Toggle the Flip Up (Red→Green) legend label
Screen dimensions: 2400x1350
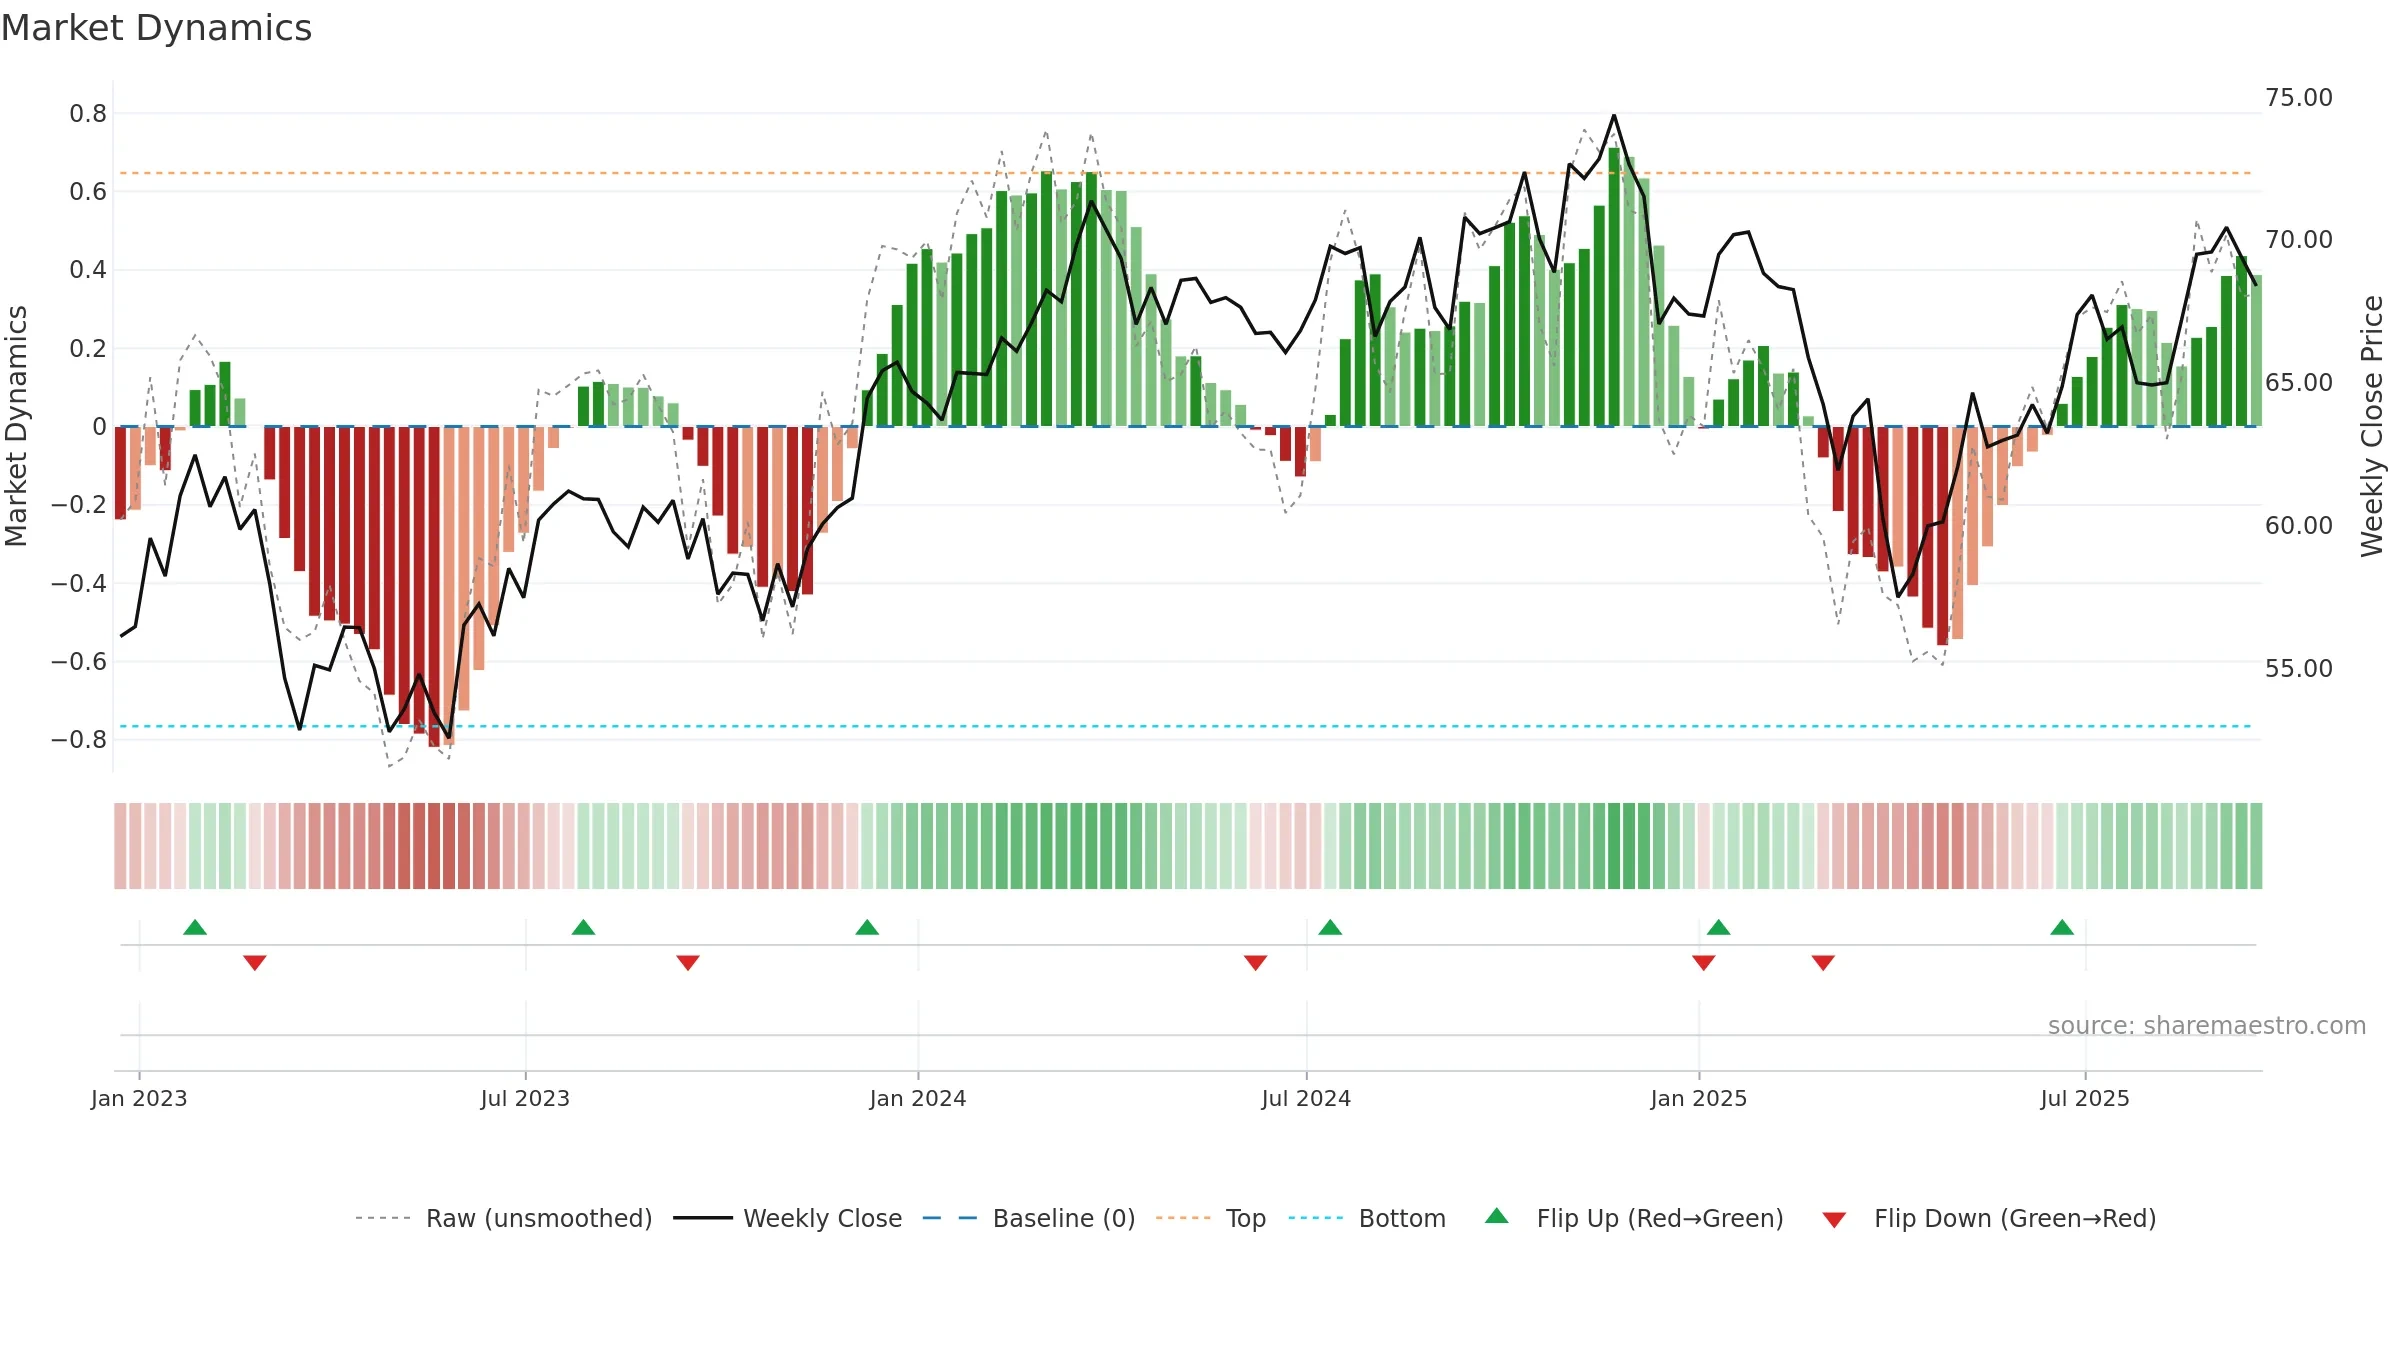[1660, 1218]
